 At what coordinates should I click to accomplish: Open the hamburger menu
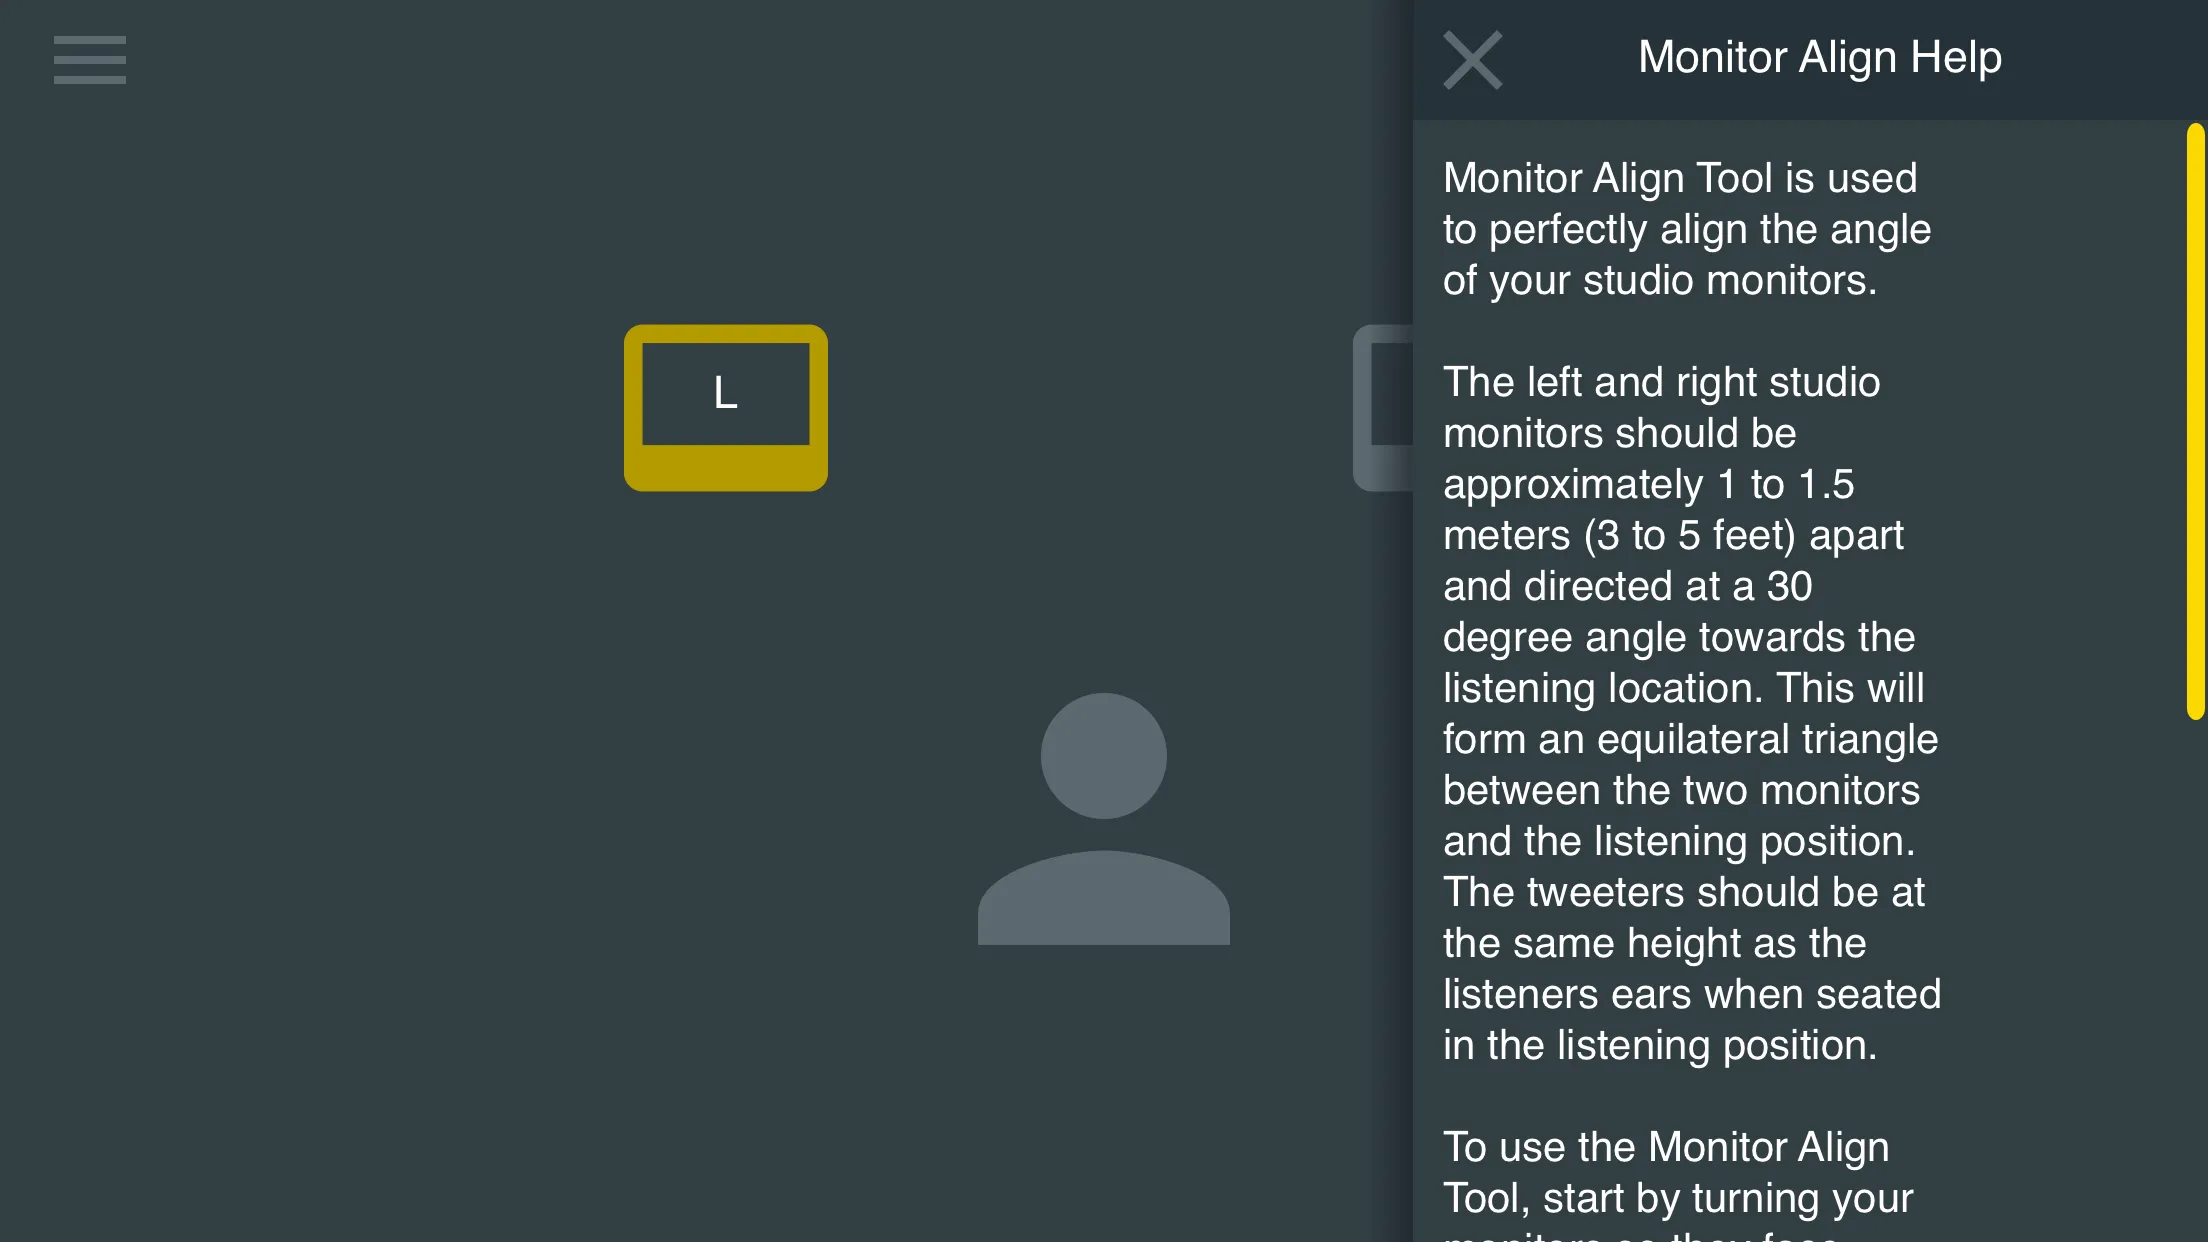coord(89,59)
